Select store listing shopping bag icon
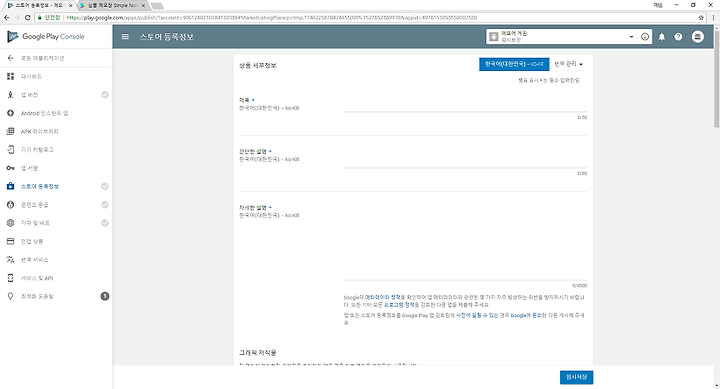This screenshot has height=389, width=720. 11,186
